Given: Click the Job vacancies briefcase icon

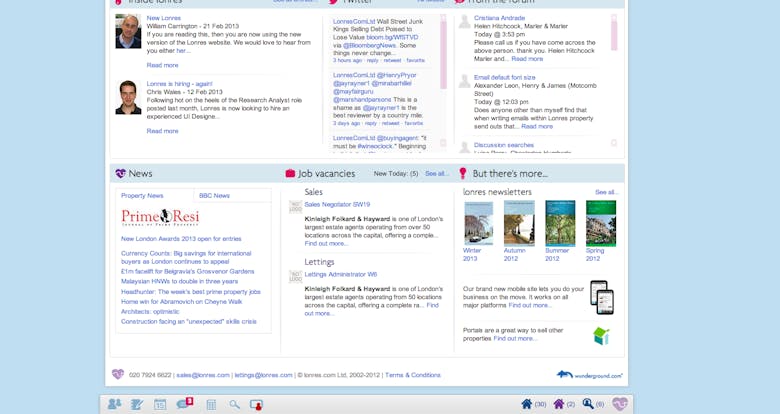Looking at the screenshot, I should (290, 173).
